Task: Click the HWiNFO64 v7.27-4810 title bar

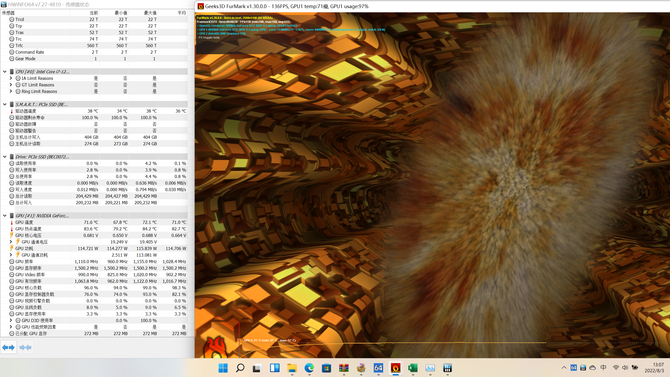Action: [x=97, y=4]
